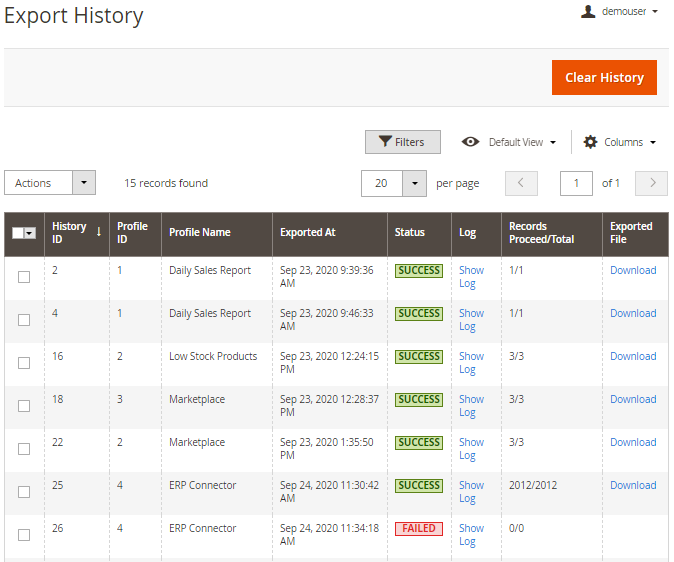The image size is (674, 562).
Task: Open the per page size dropdown arrow
Action: (415, 183)
